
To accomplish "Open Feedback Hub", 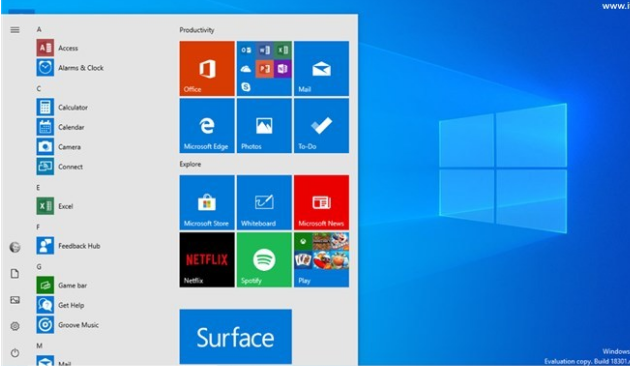I will tap(68, 245).
